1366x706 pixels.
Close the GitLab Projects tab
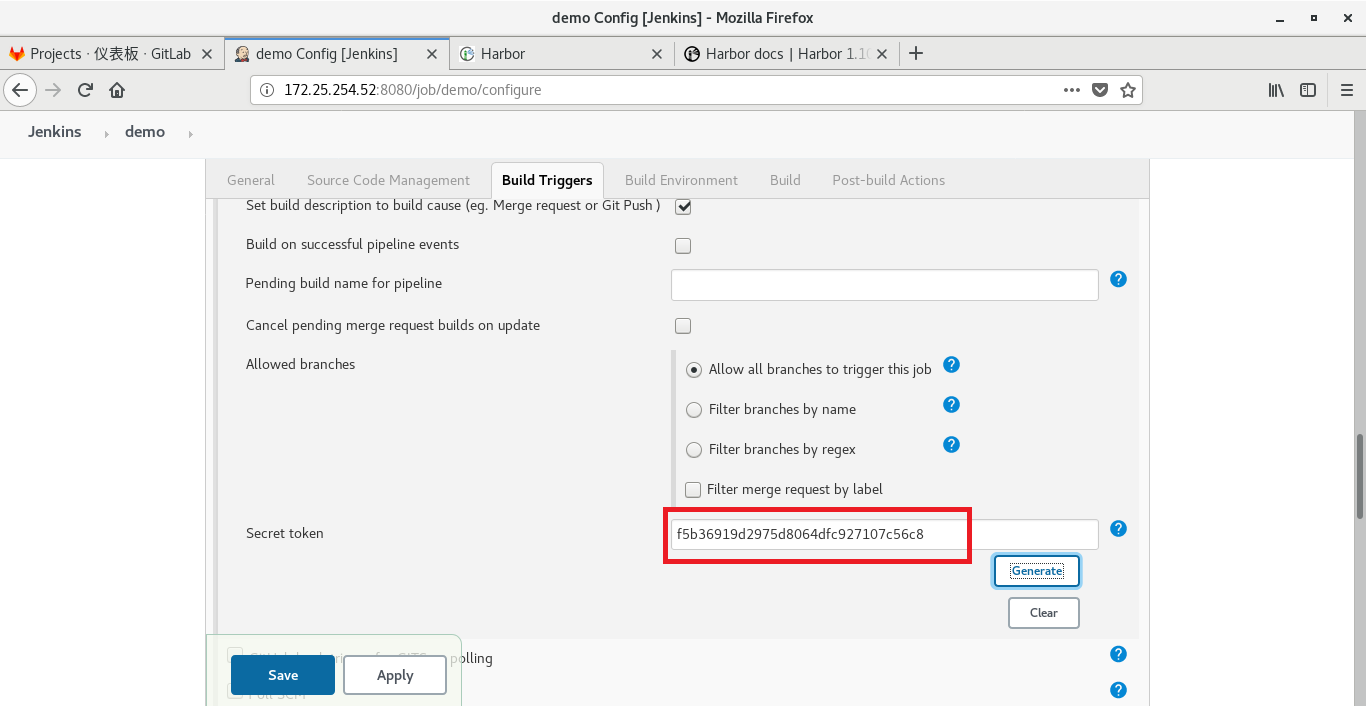point(207,54)
